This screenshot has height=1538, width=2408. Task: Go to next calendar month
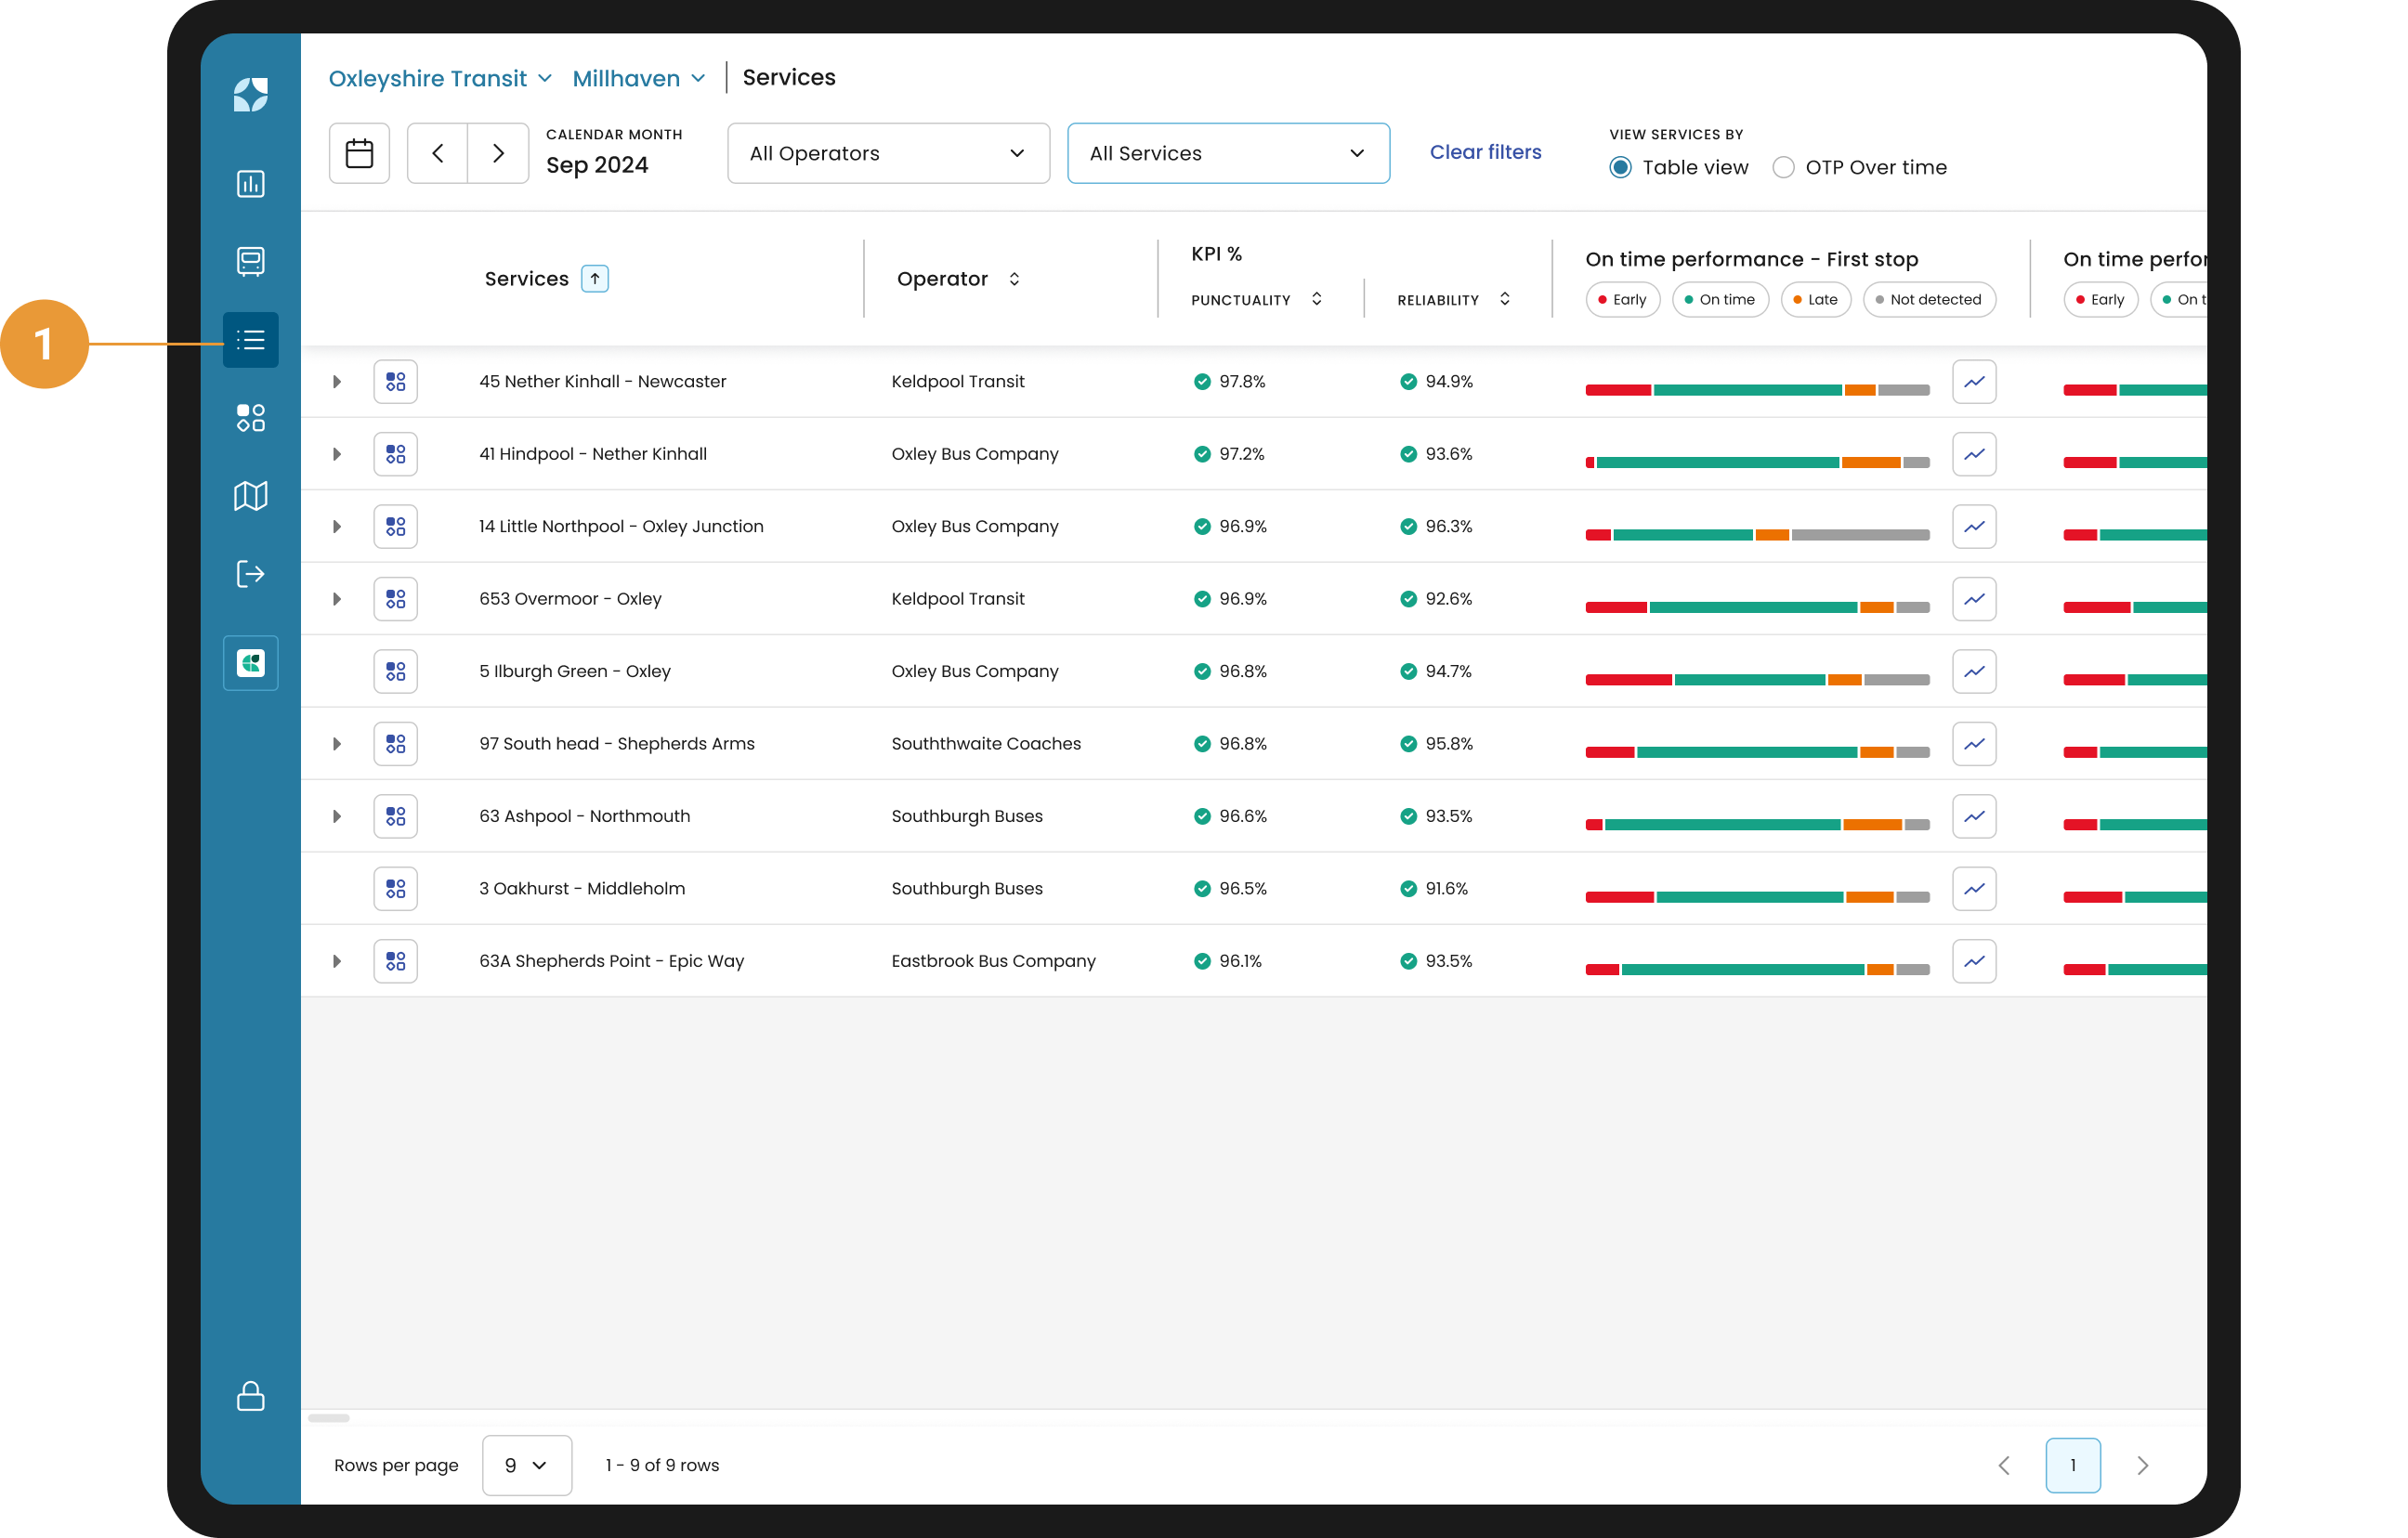(498, 153)
